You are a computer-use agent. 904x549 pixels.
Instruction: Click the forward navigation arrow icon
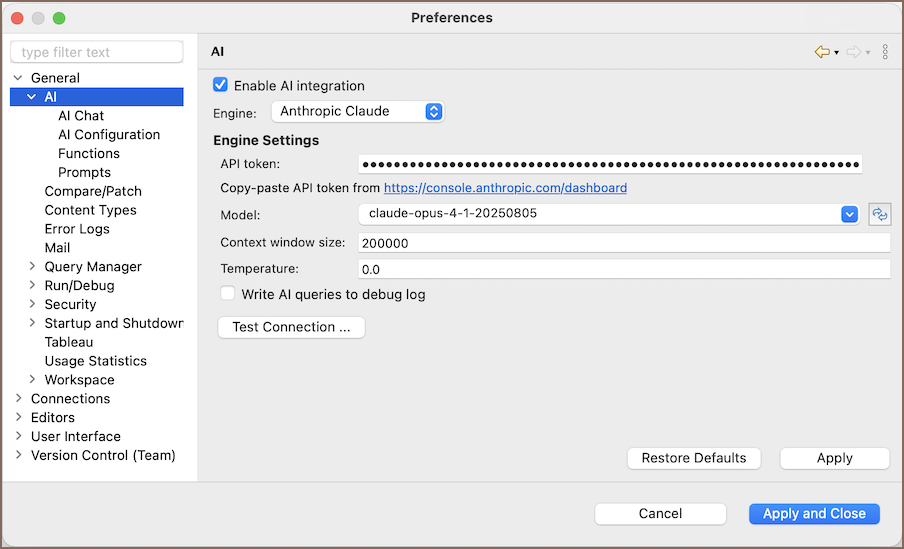coord(853,52)
